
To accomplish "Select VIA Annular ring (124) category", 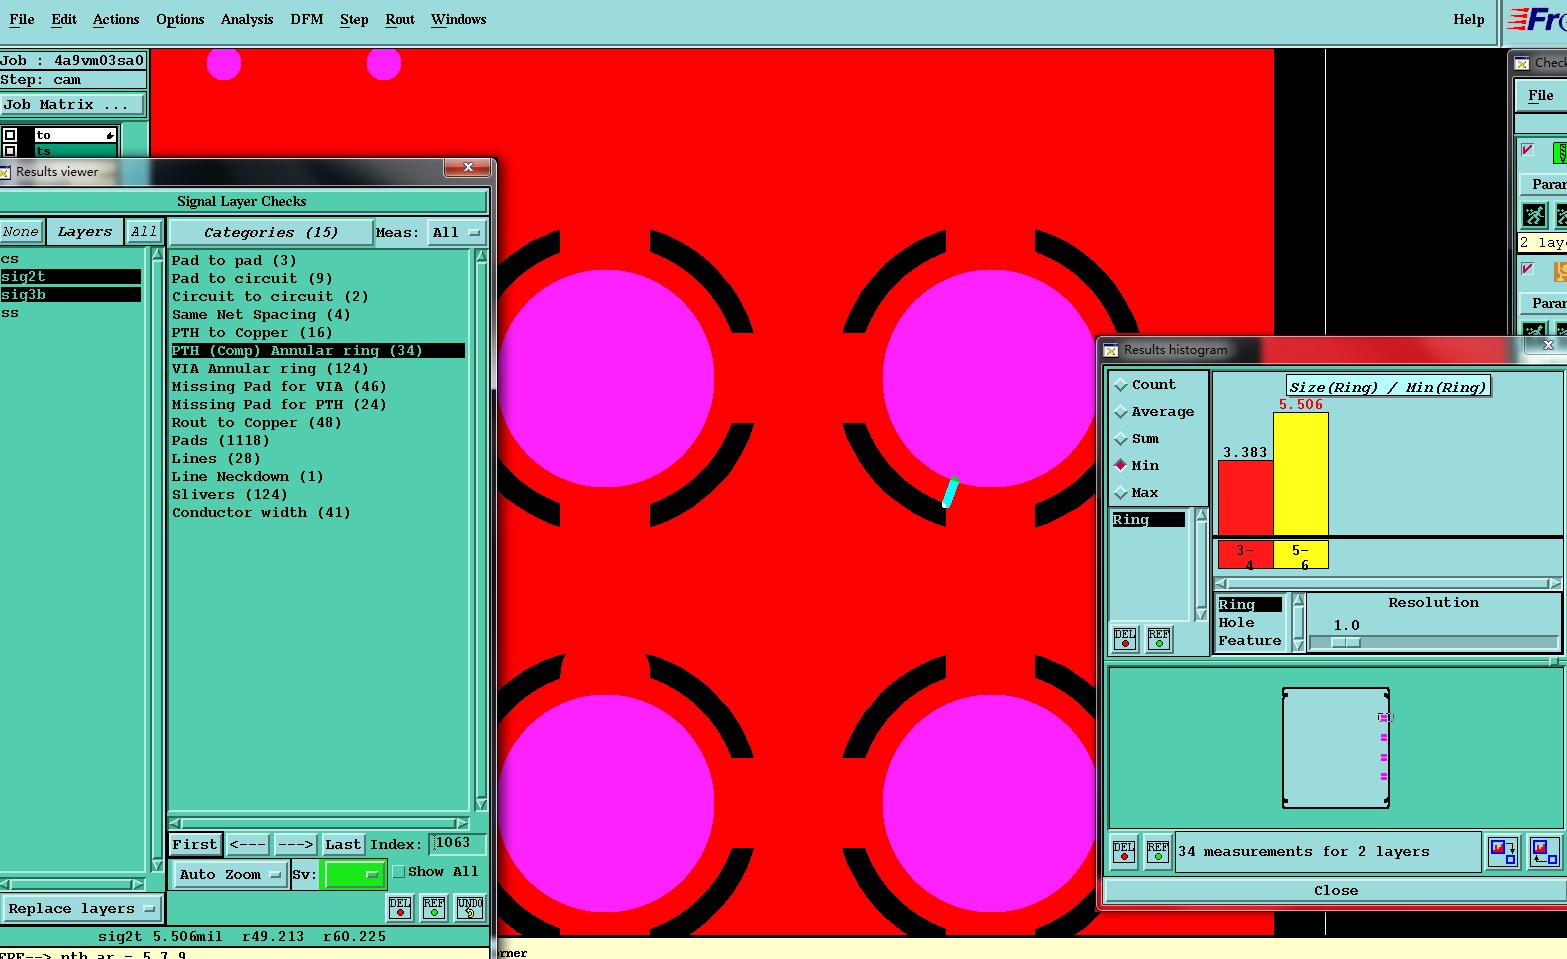I will coord(270,369).
